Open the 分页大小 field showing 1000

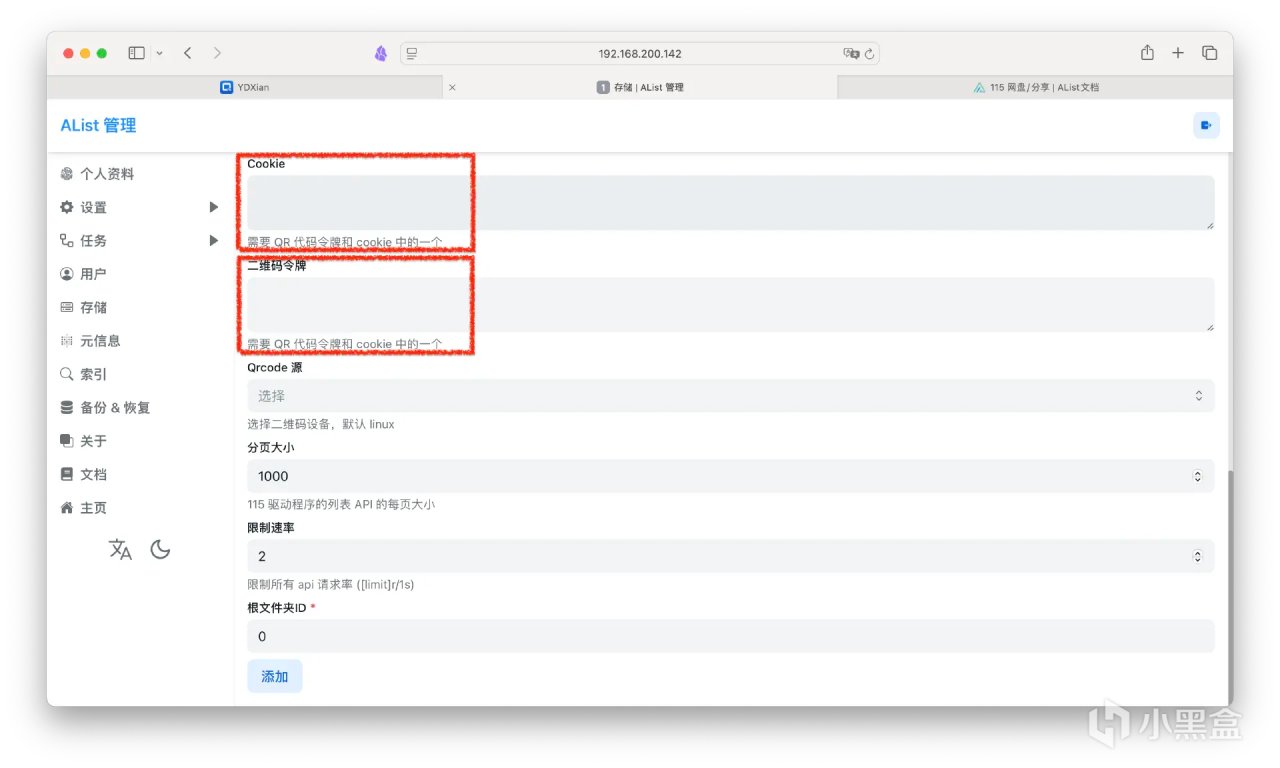[731, 476]
